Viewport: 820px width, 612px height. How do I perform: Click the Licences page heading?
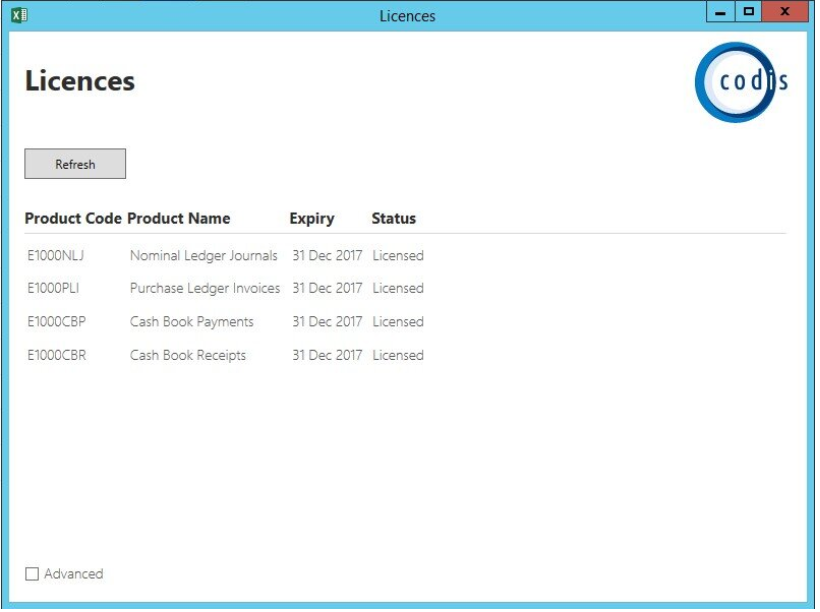coord(80,81)
